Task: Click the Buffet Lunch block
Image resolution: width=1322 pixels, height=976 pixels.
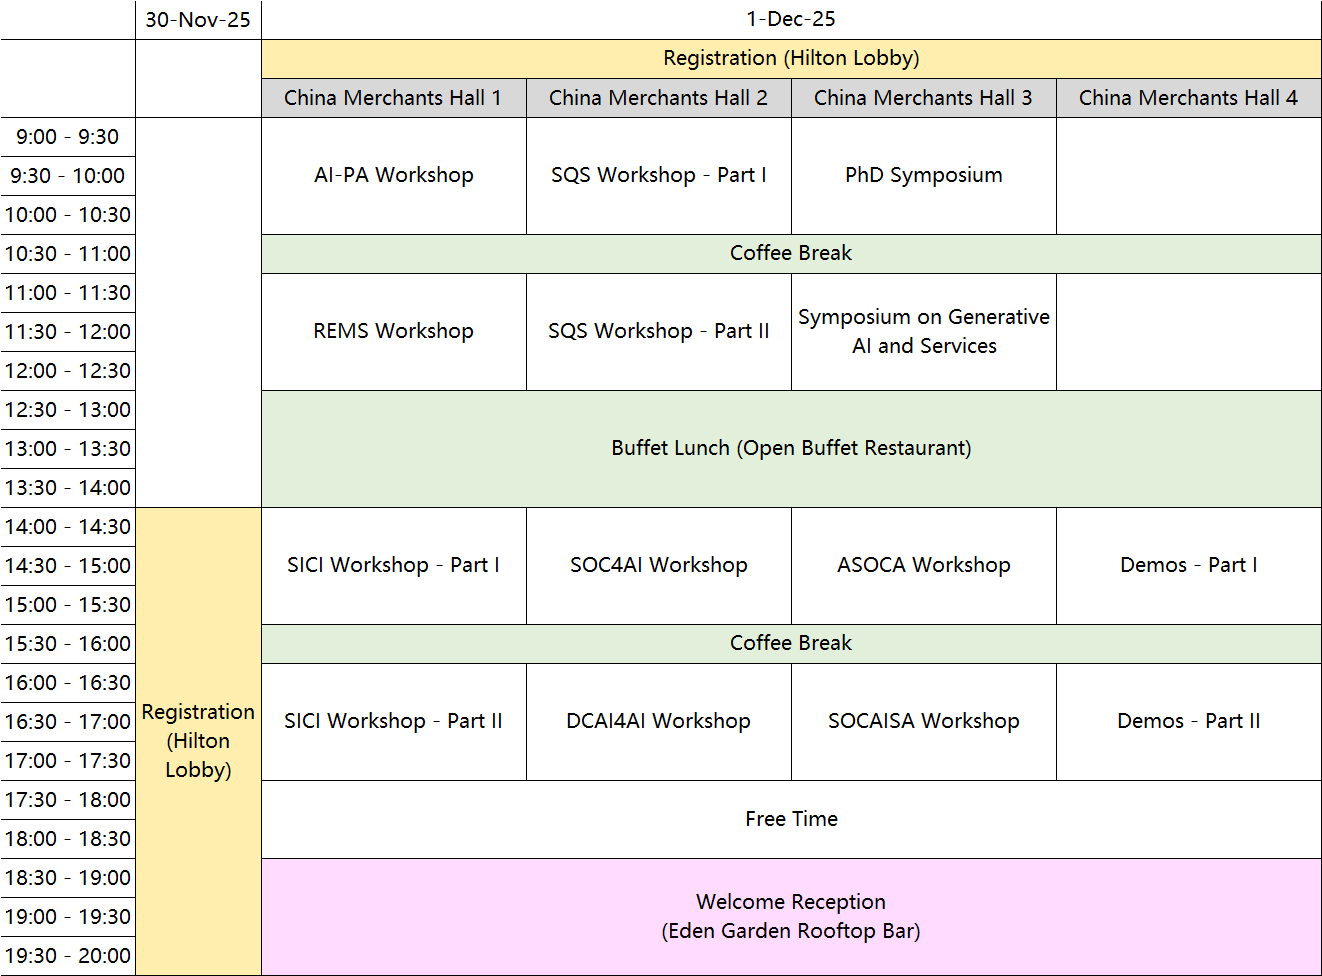Action: [x=790, y=448]
